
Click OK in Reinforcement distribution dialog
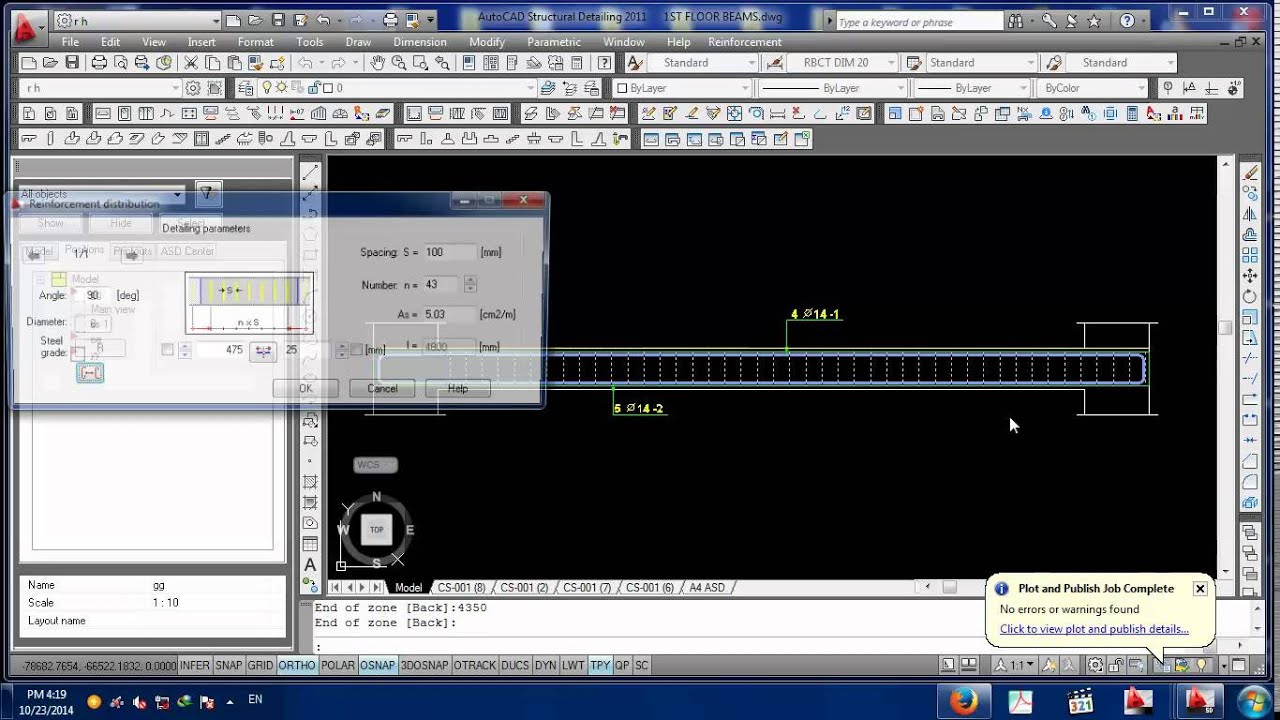306,388
